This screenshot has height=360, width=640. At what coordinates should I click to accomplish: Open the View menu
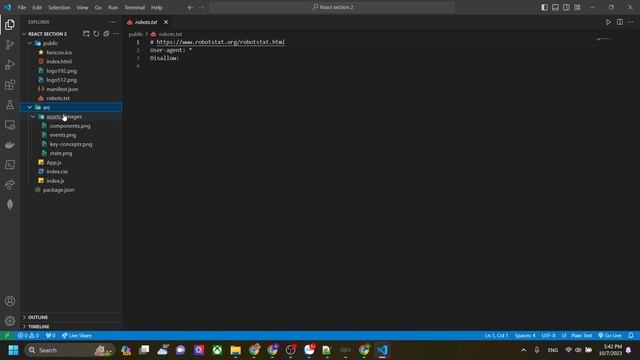[x=82, y=7]
